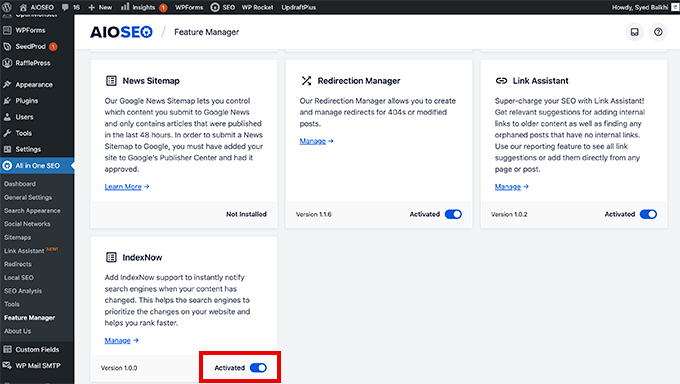This screenshot has height=384, width=680.
Task: Open the SEO admin bar menu
Action: (222, 7)
